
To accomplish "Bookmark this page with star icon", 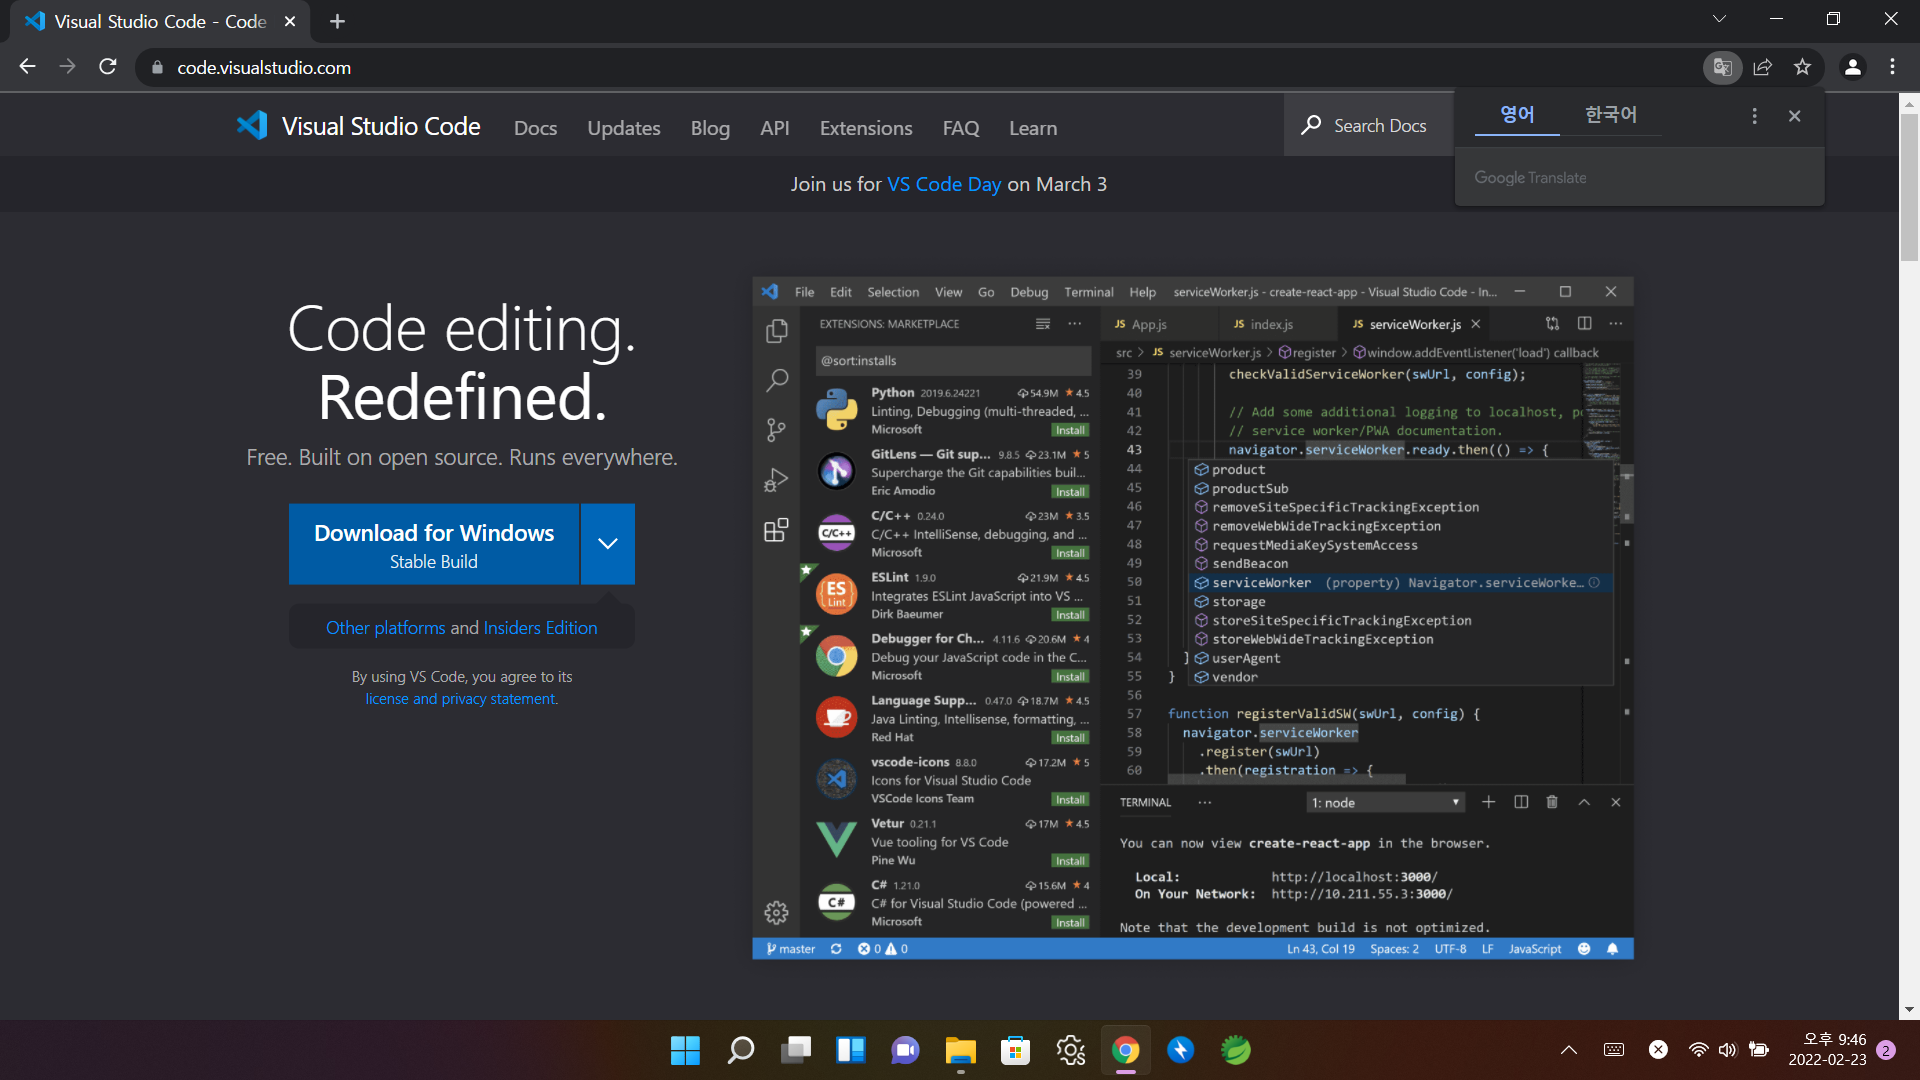I will point(1802,67).
